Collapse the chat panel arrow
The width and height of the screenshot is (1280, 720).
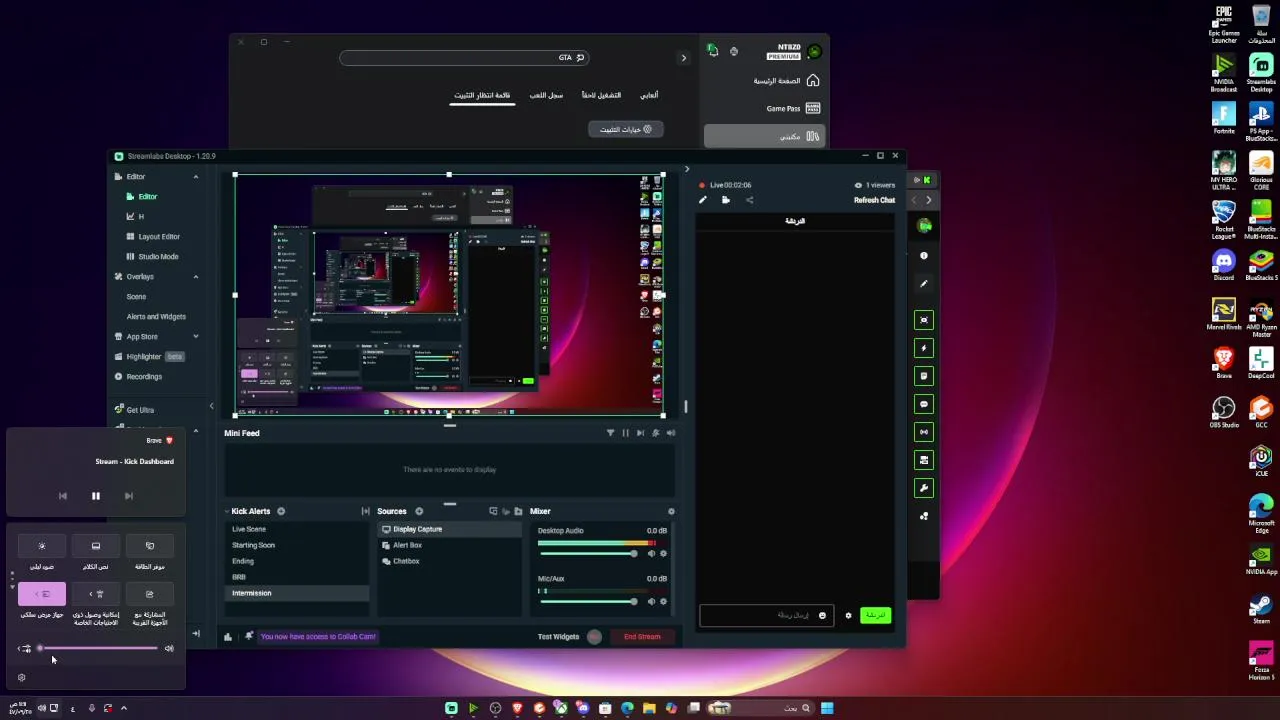(x=686, y=169)
